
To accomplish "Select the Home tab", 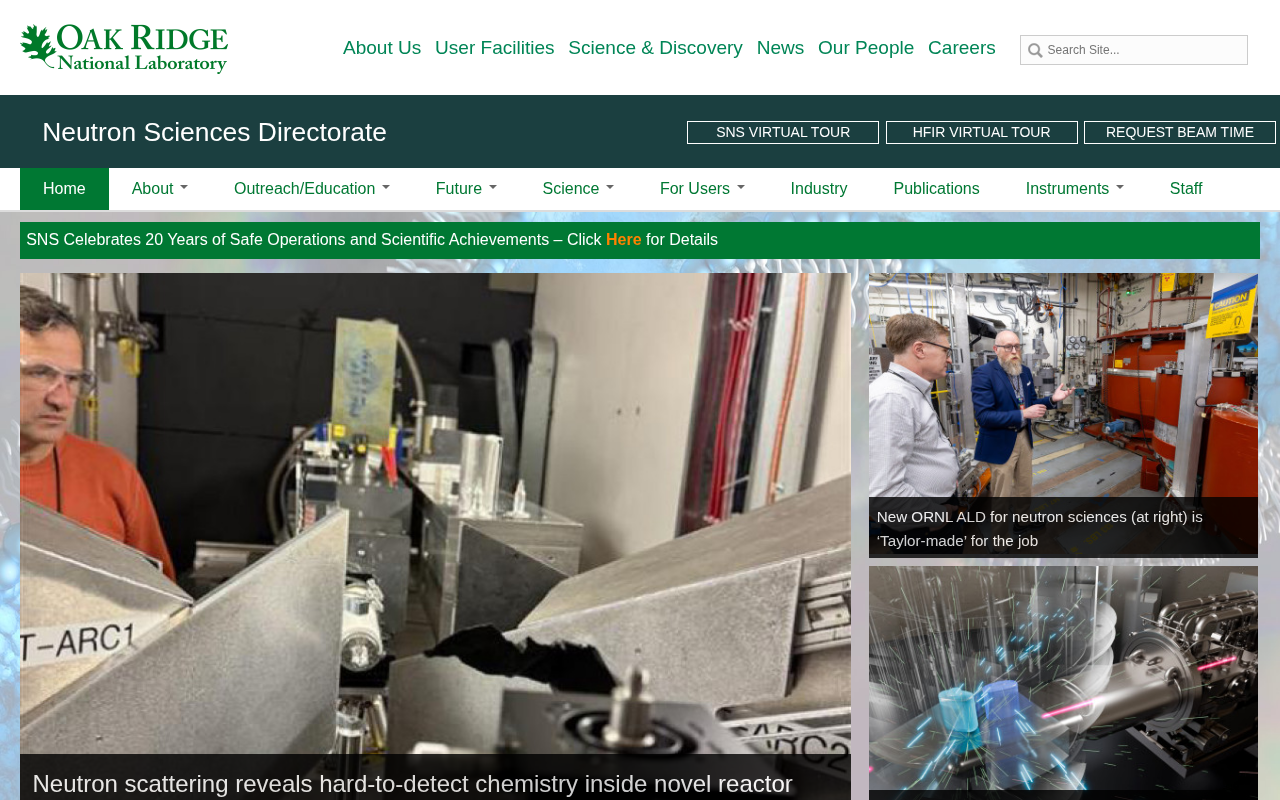I will (64, 189).
